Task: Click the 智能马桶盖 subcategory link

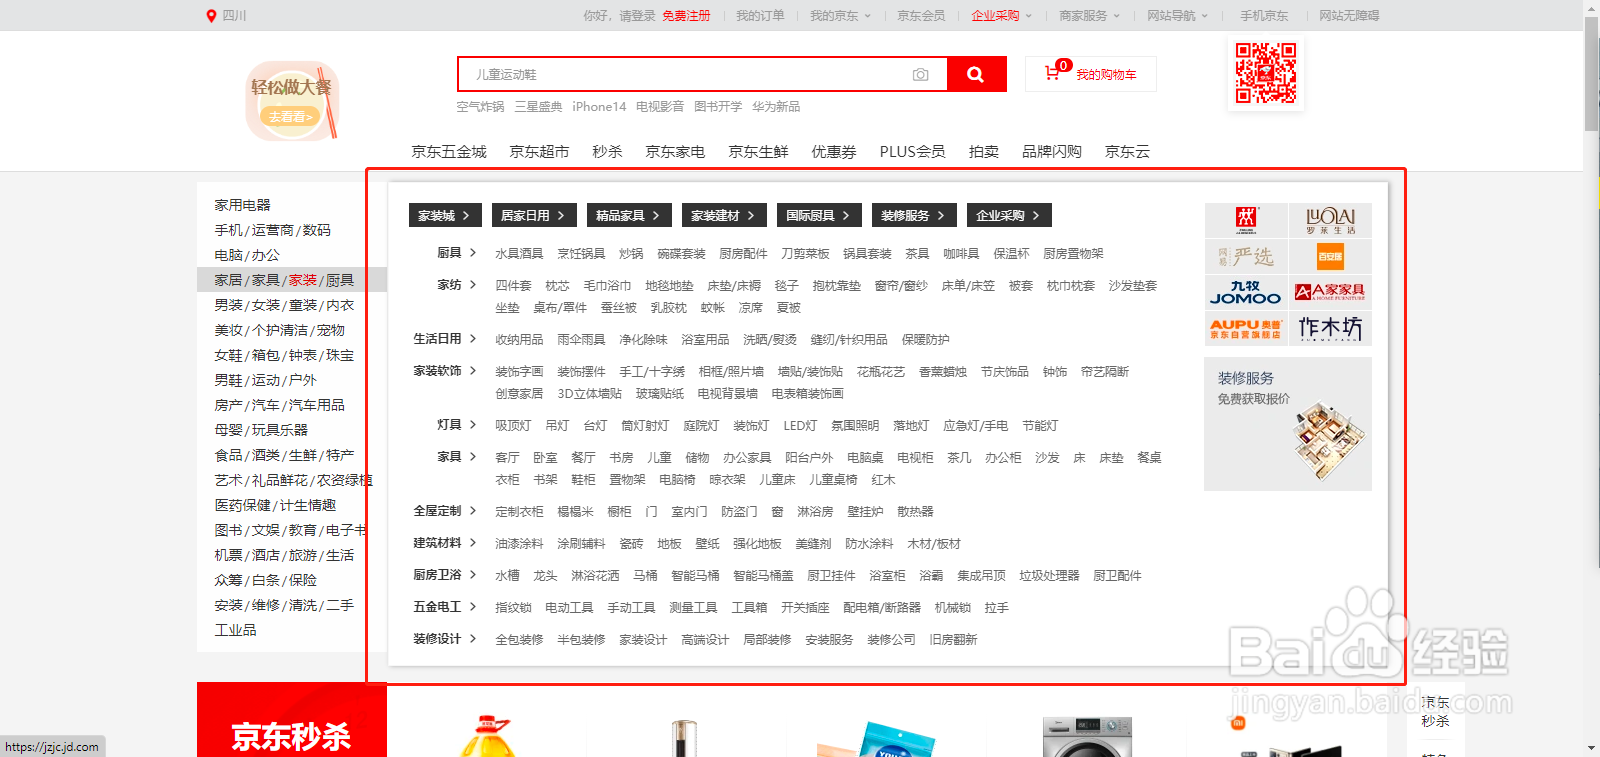Action: (763, 576)
